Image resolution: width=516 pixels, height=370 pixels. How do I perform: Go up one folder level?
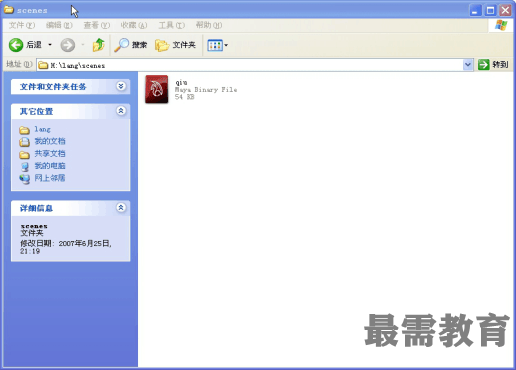click(x=99, y=45)
